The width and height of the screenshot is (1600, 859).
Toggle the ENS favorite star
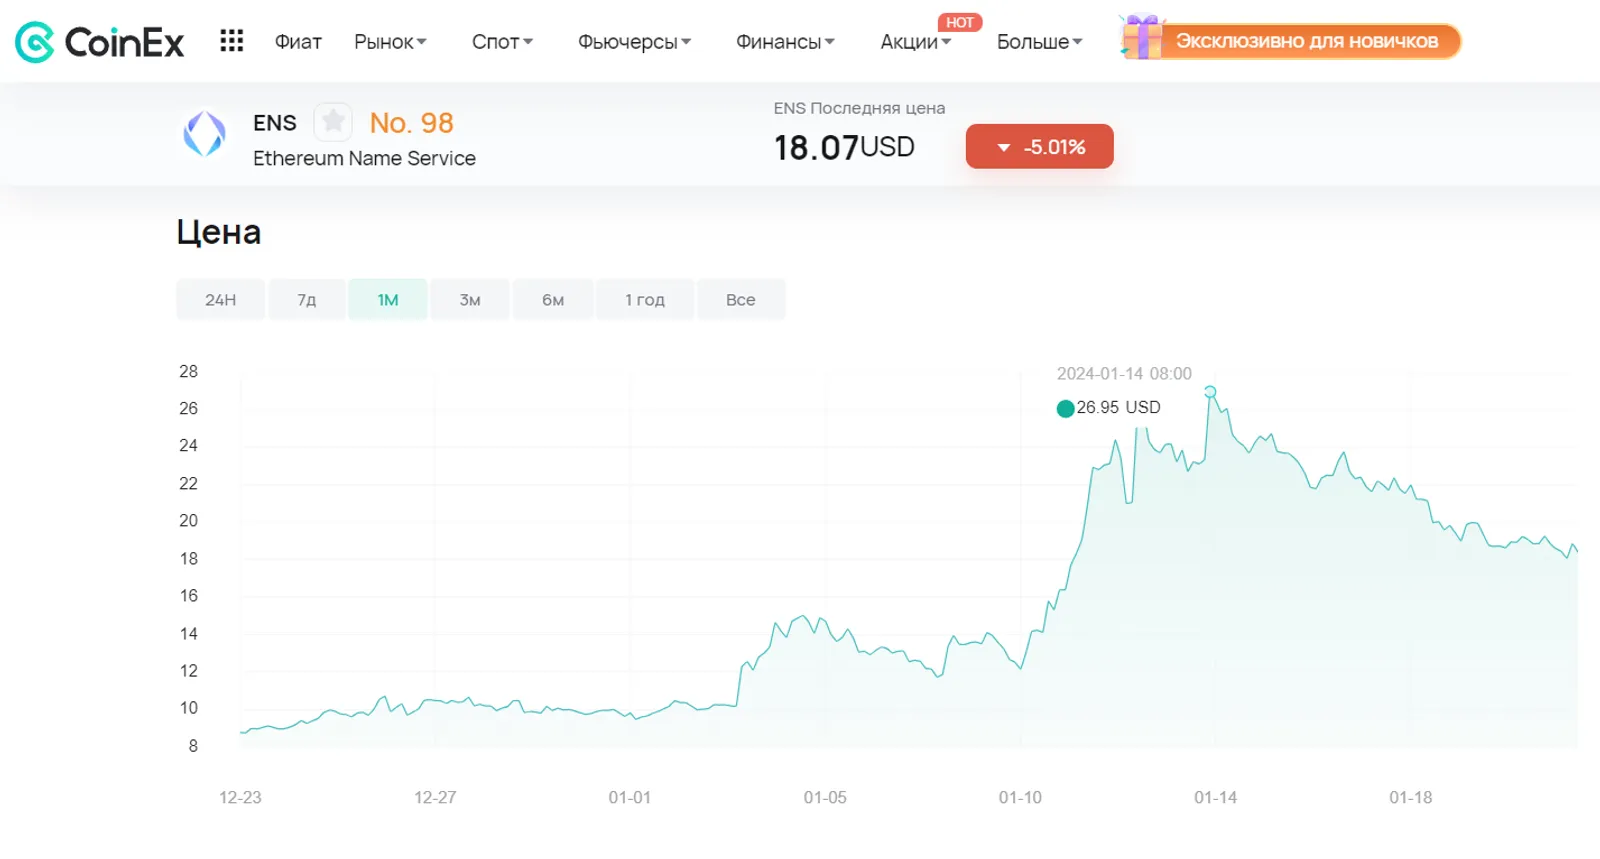[333, 122]
